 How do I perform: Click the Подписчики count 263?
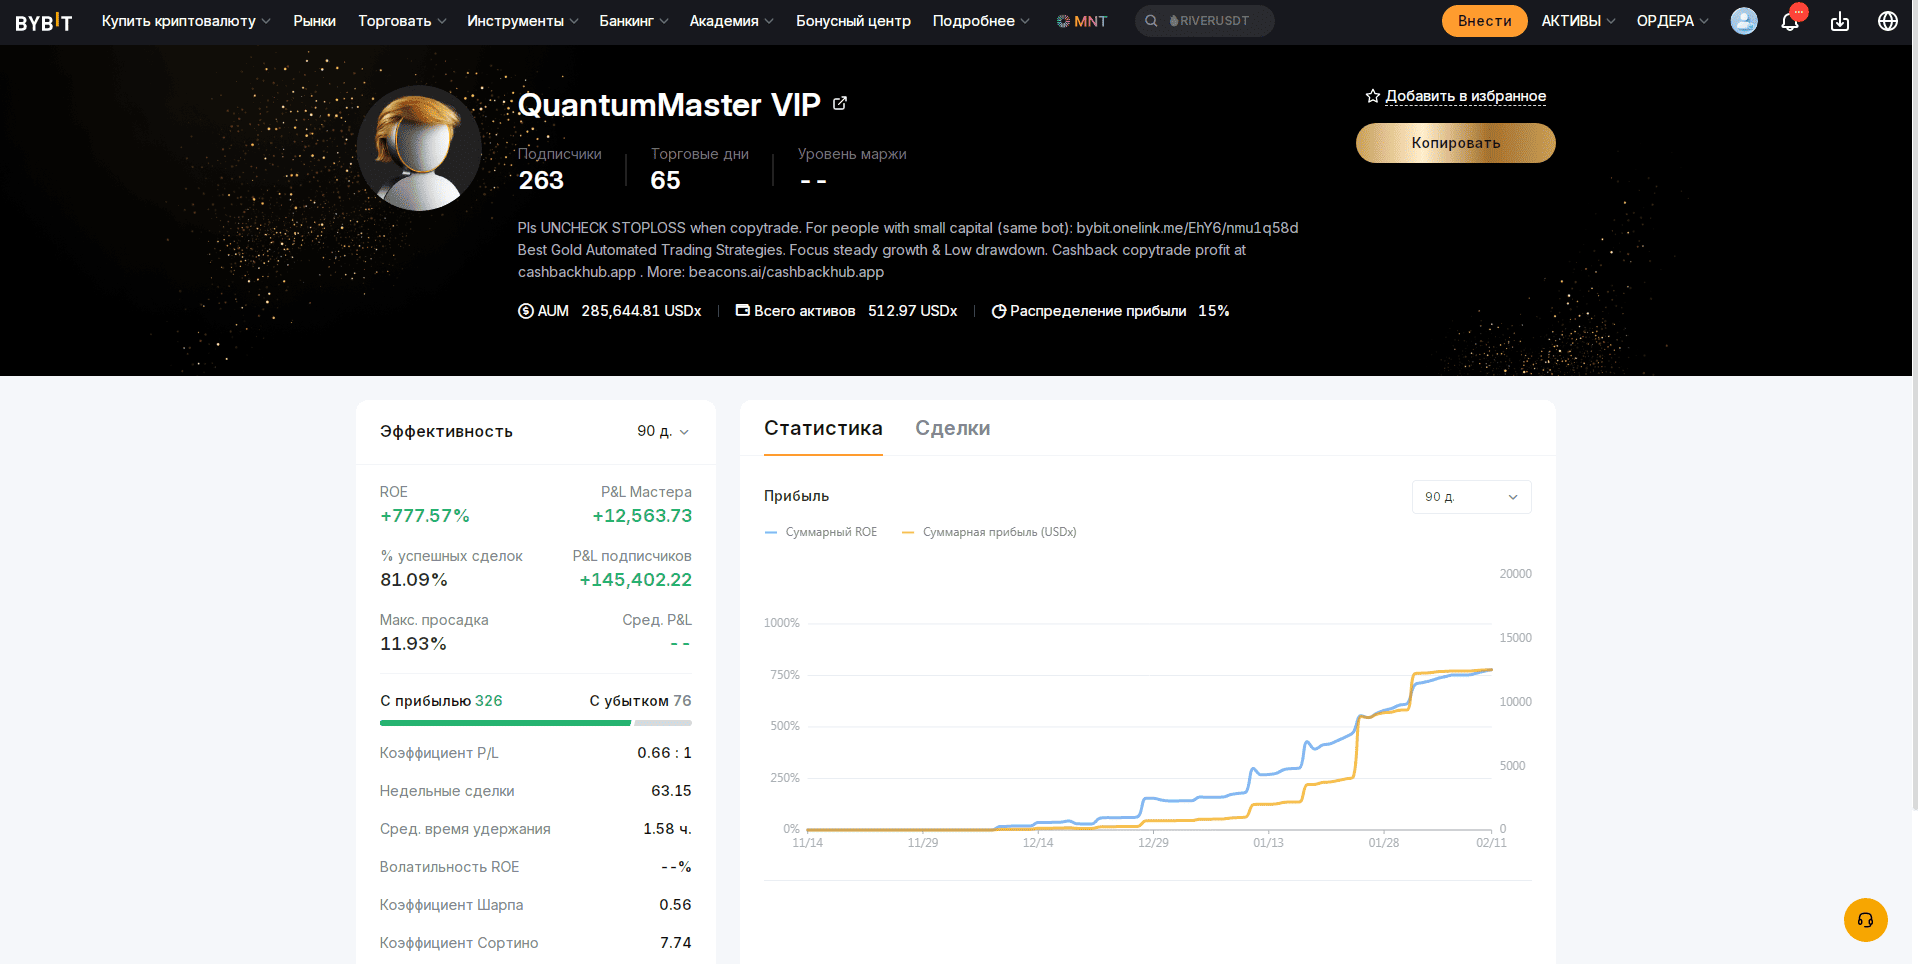(541, 180)
